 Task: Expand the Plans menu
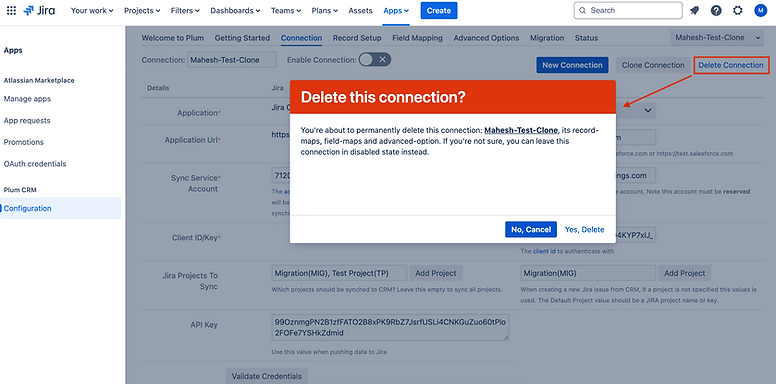pos(325,10)
